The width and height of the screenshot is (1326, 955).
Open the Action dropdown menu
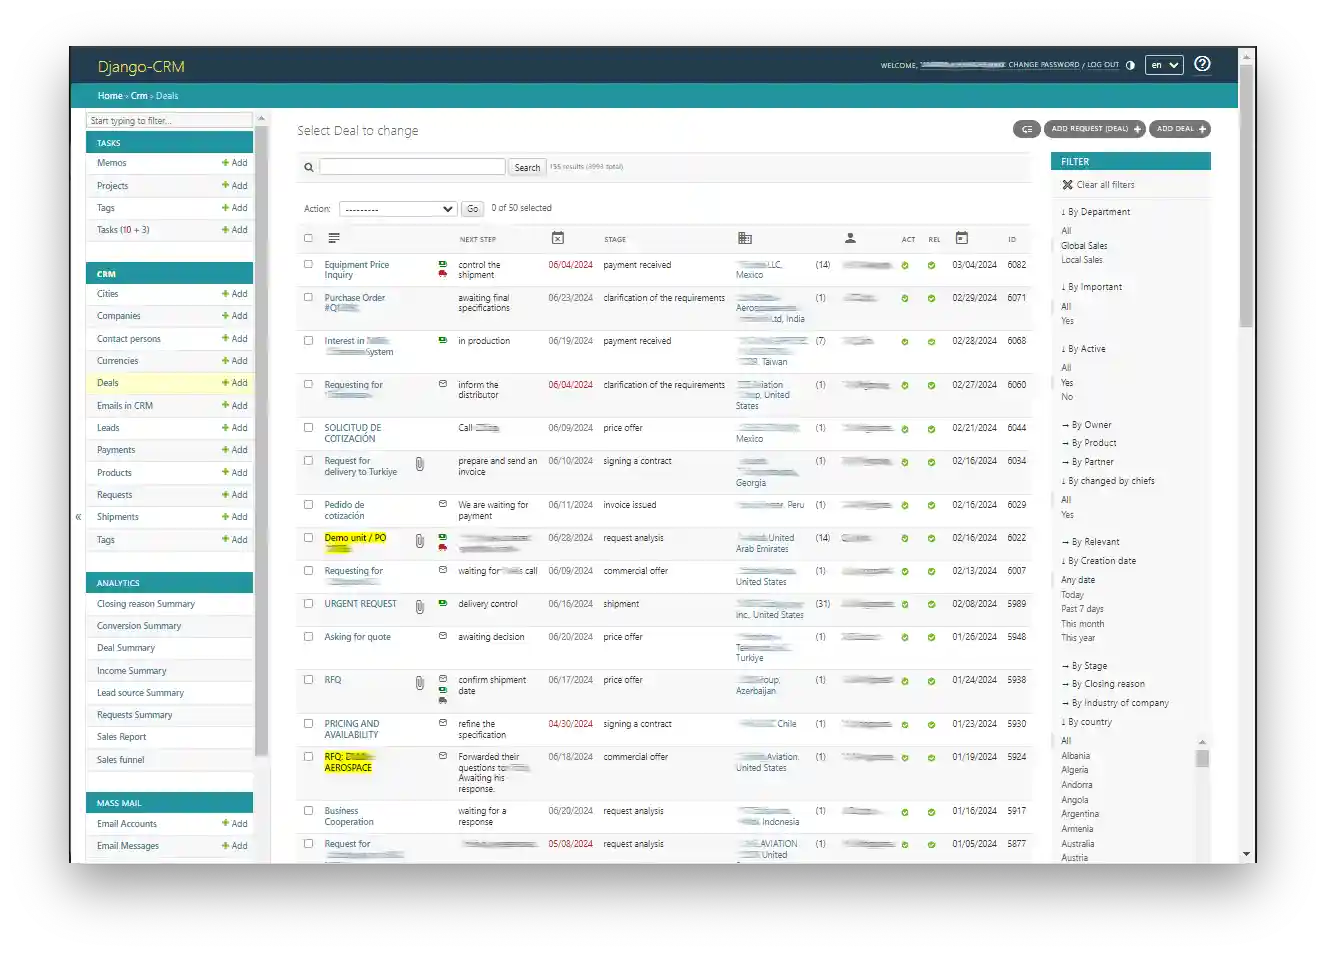(398, 209)
